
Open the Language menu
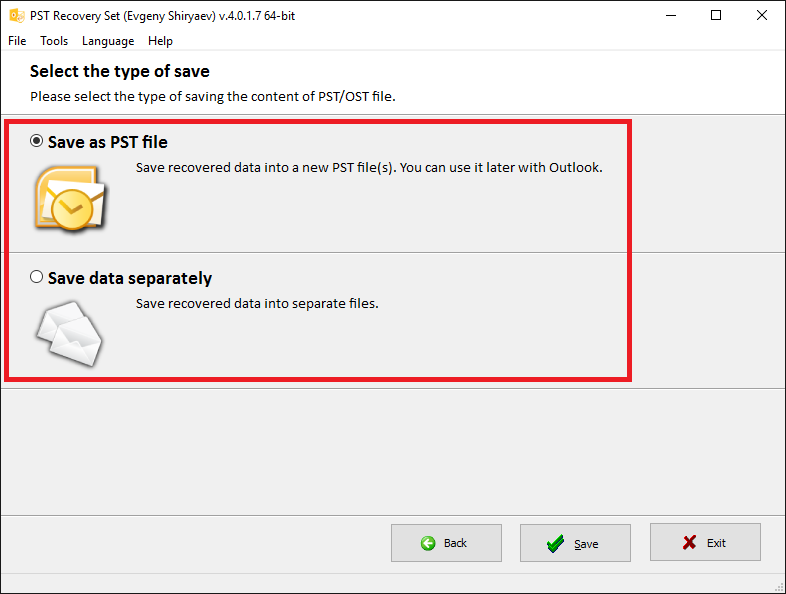(108, 41)
